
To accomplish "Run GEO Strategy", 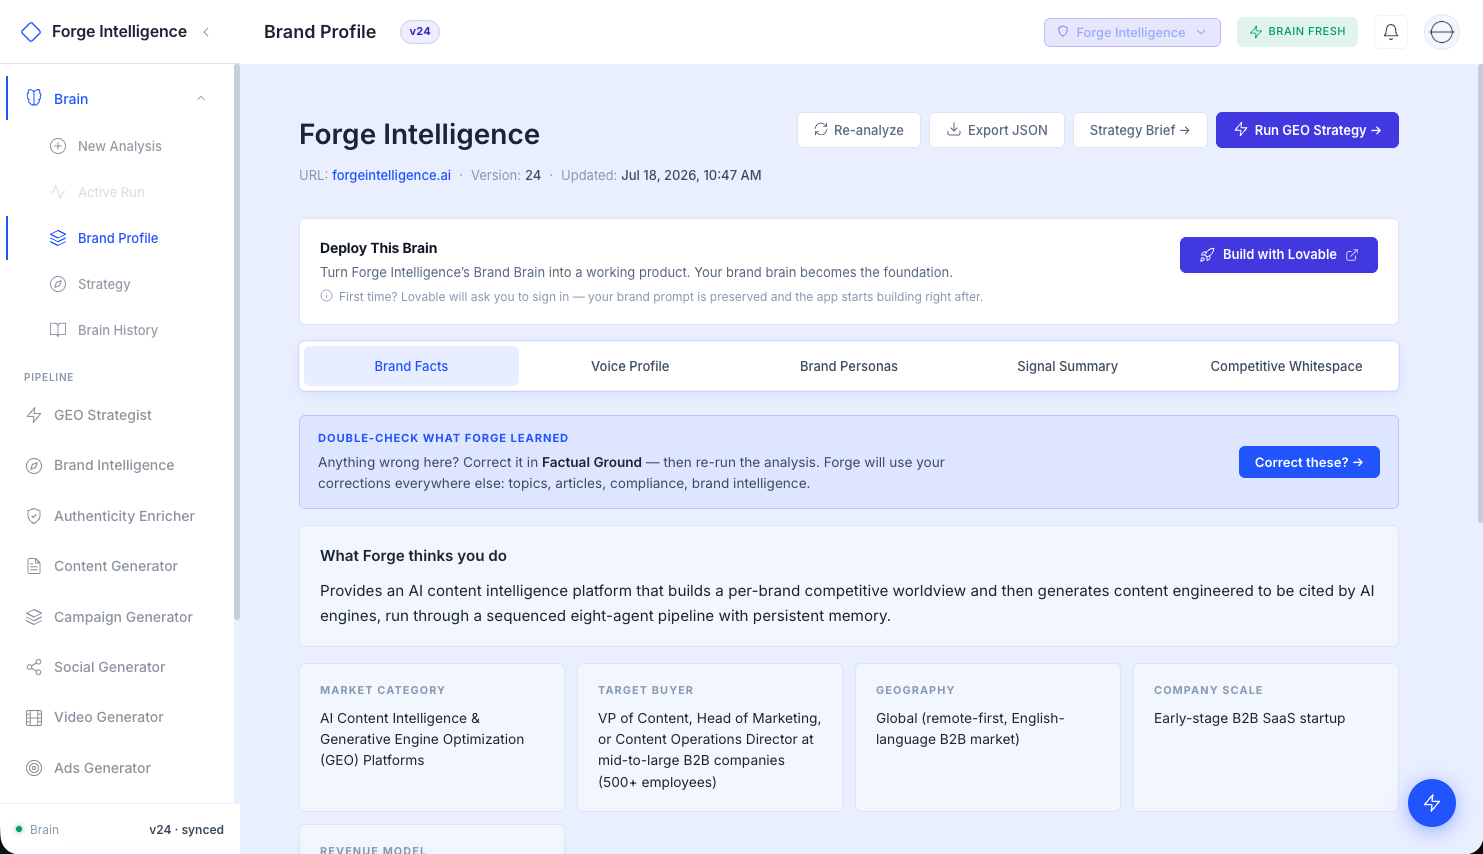I will point(1307,130).
